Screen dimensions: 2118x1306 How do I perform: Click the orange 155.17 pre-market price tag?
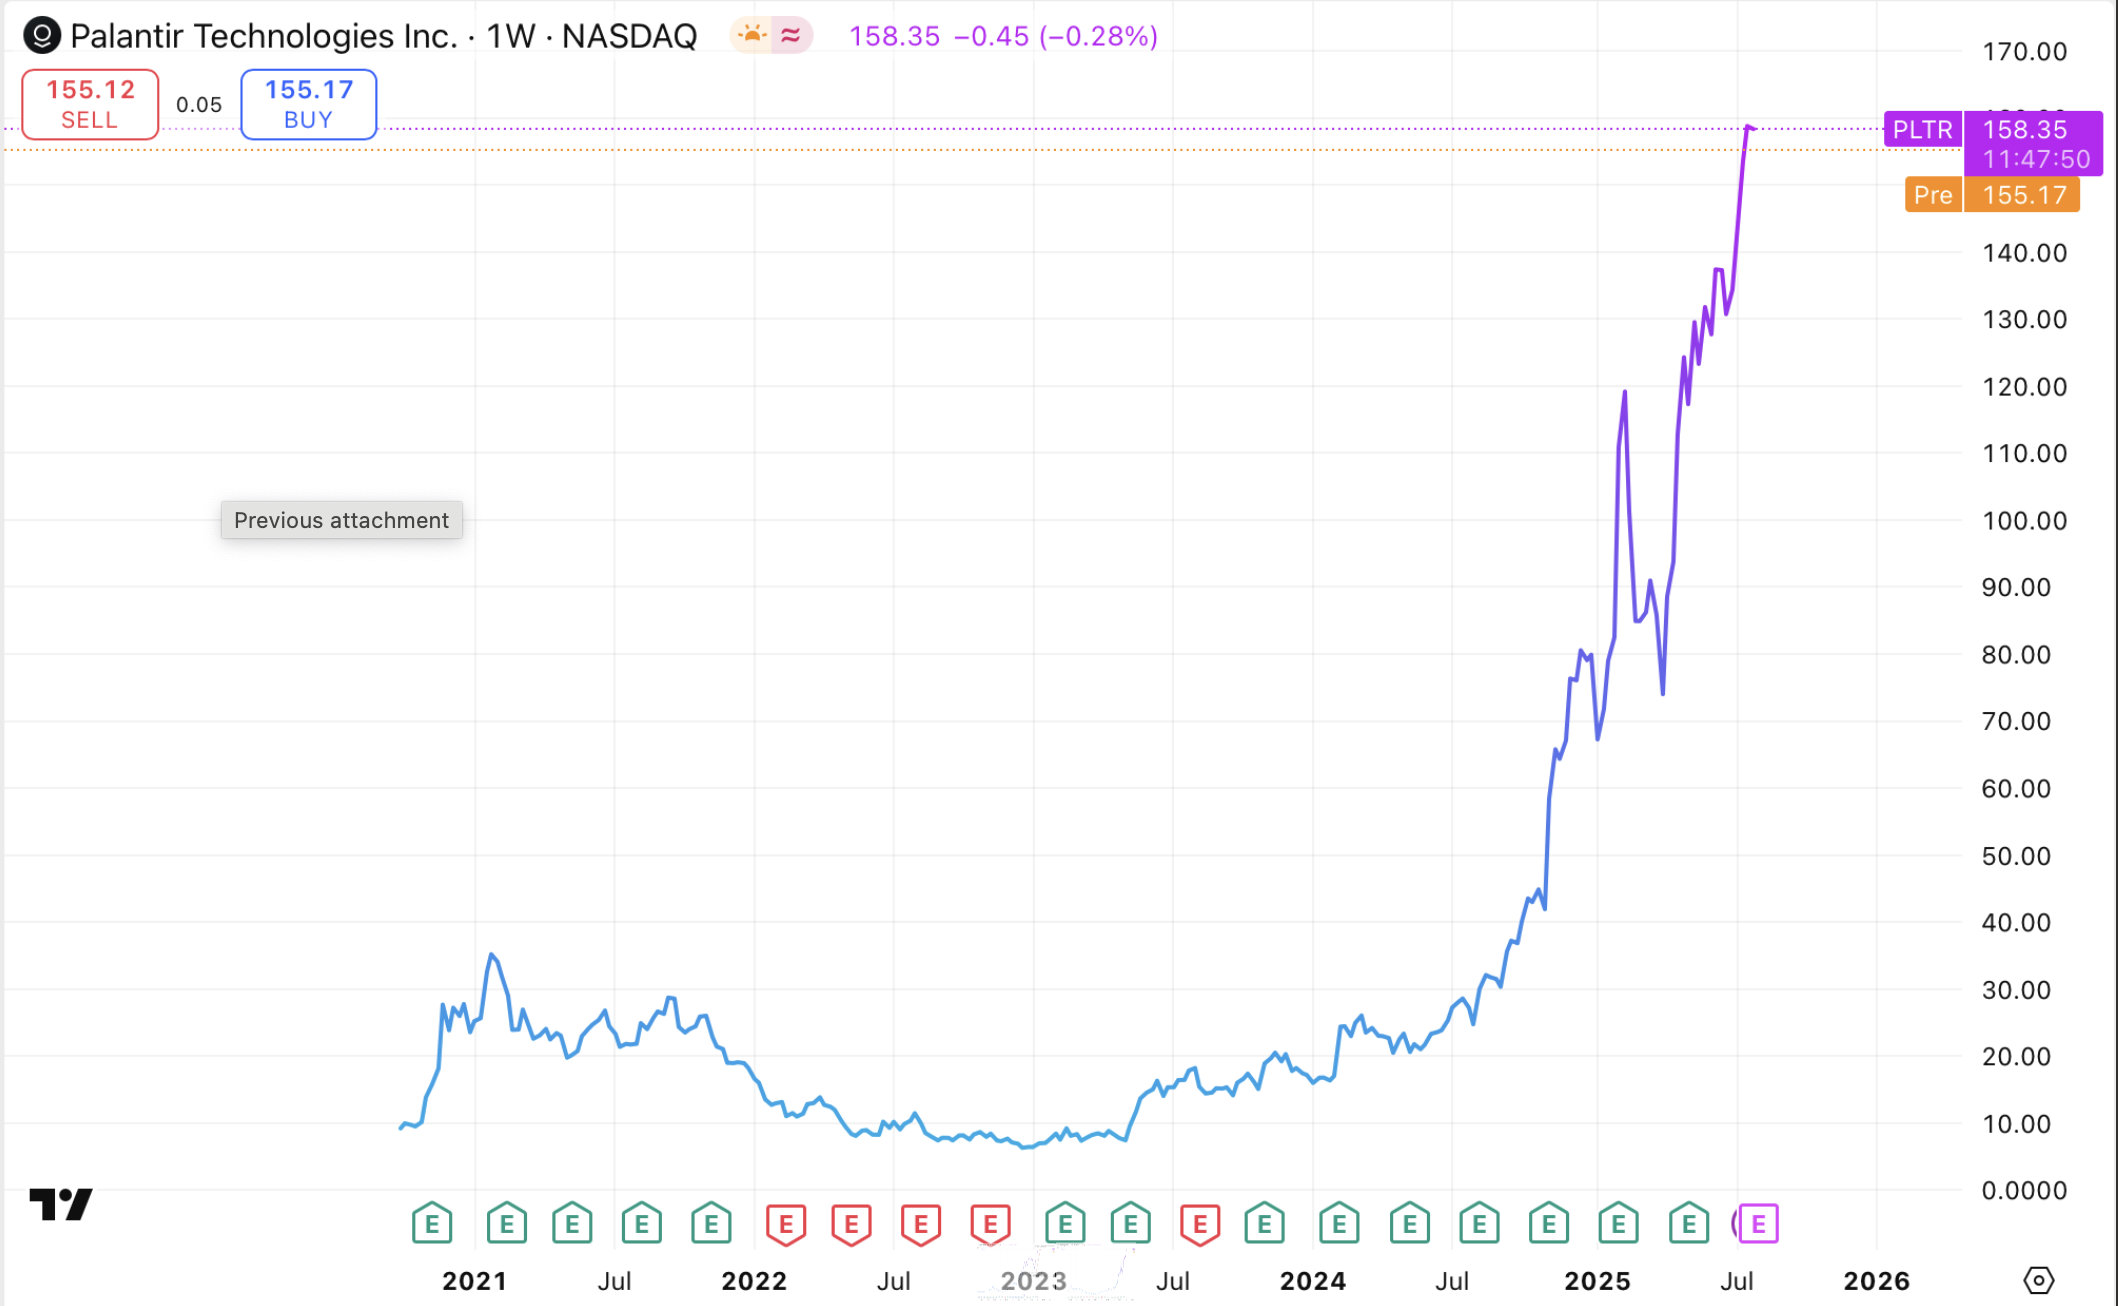(x=2023, y=195)
